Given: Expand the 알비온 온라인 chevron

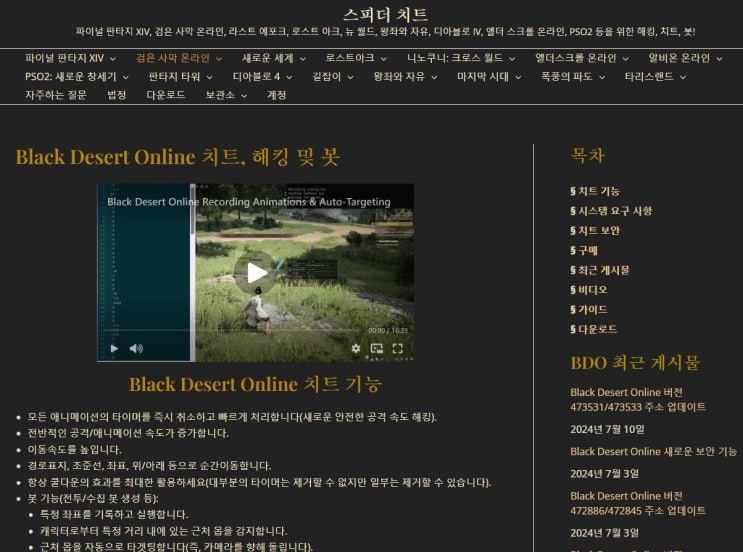Looking at the screenshot, I should (x=719, y=59).
